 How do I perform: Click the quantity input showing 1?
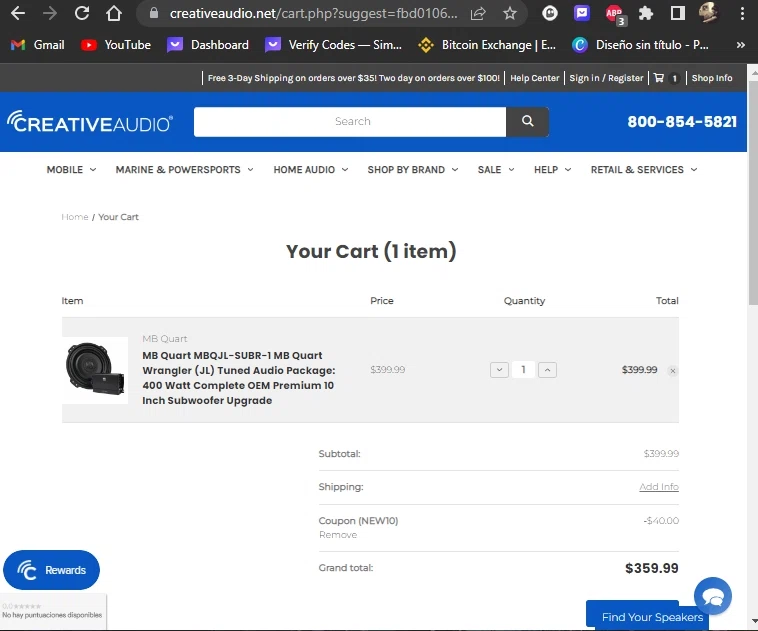click(523, 370)
